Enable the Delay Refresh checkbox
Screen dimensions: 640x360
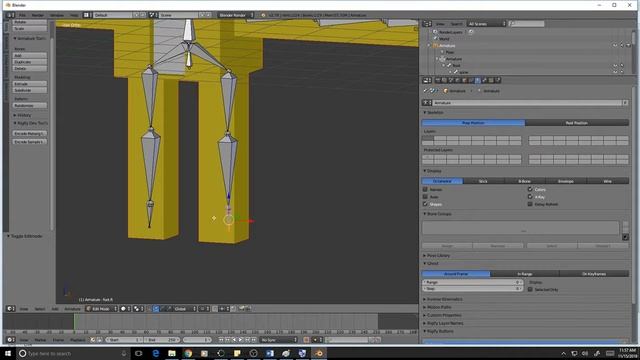(530, 204)
